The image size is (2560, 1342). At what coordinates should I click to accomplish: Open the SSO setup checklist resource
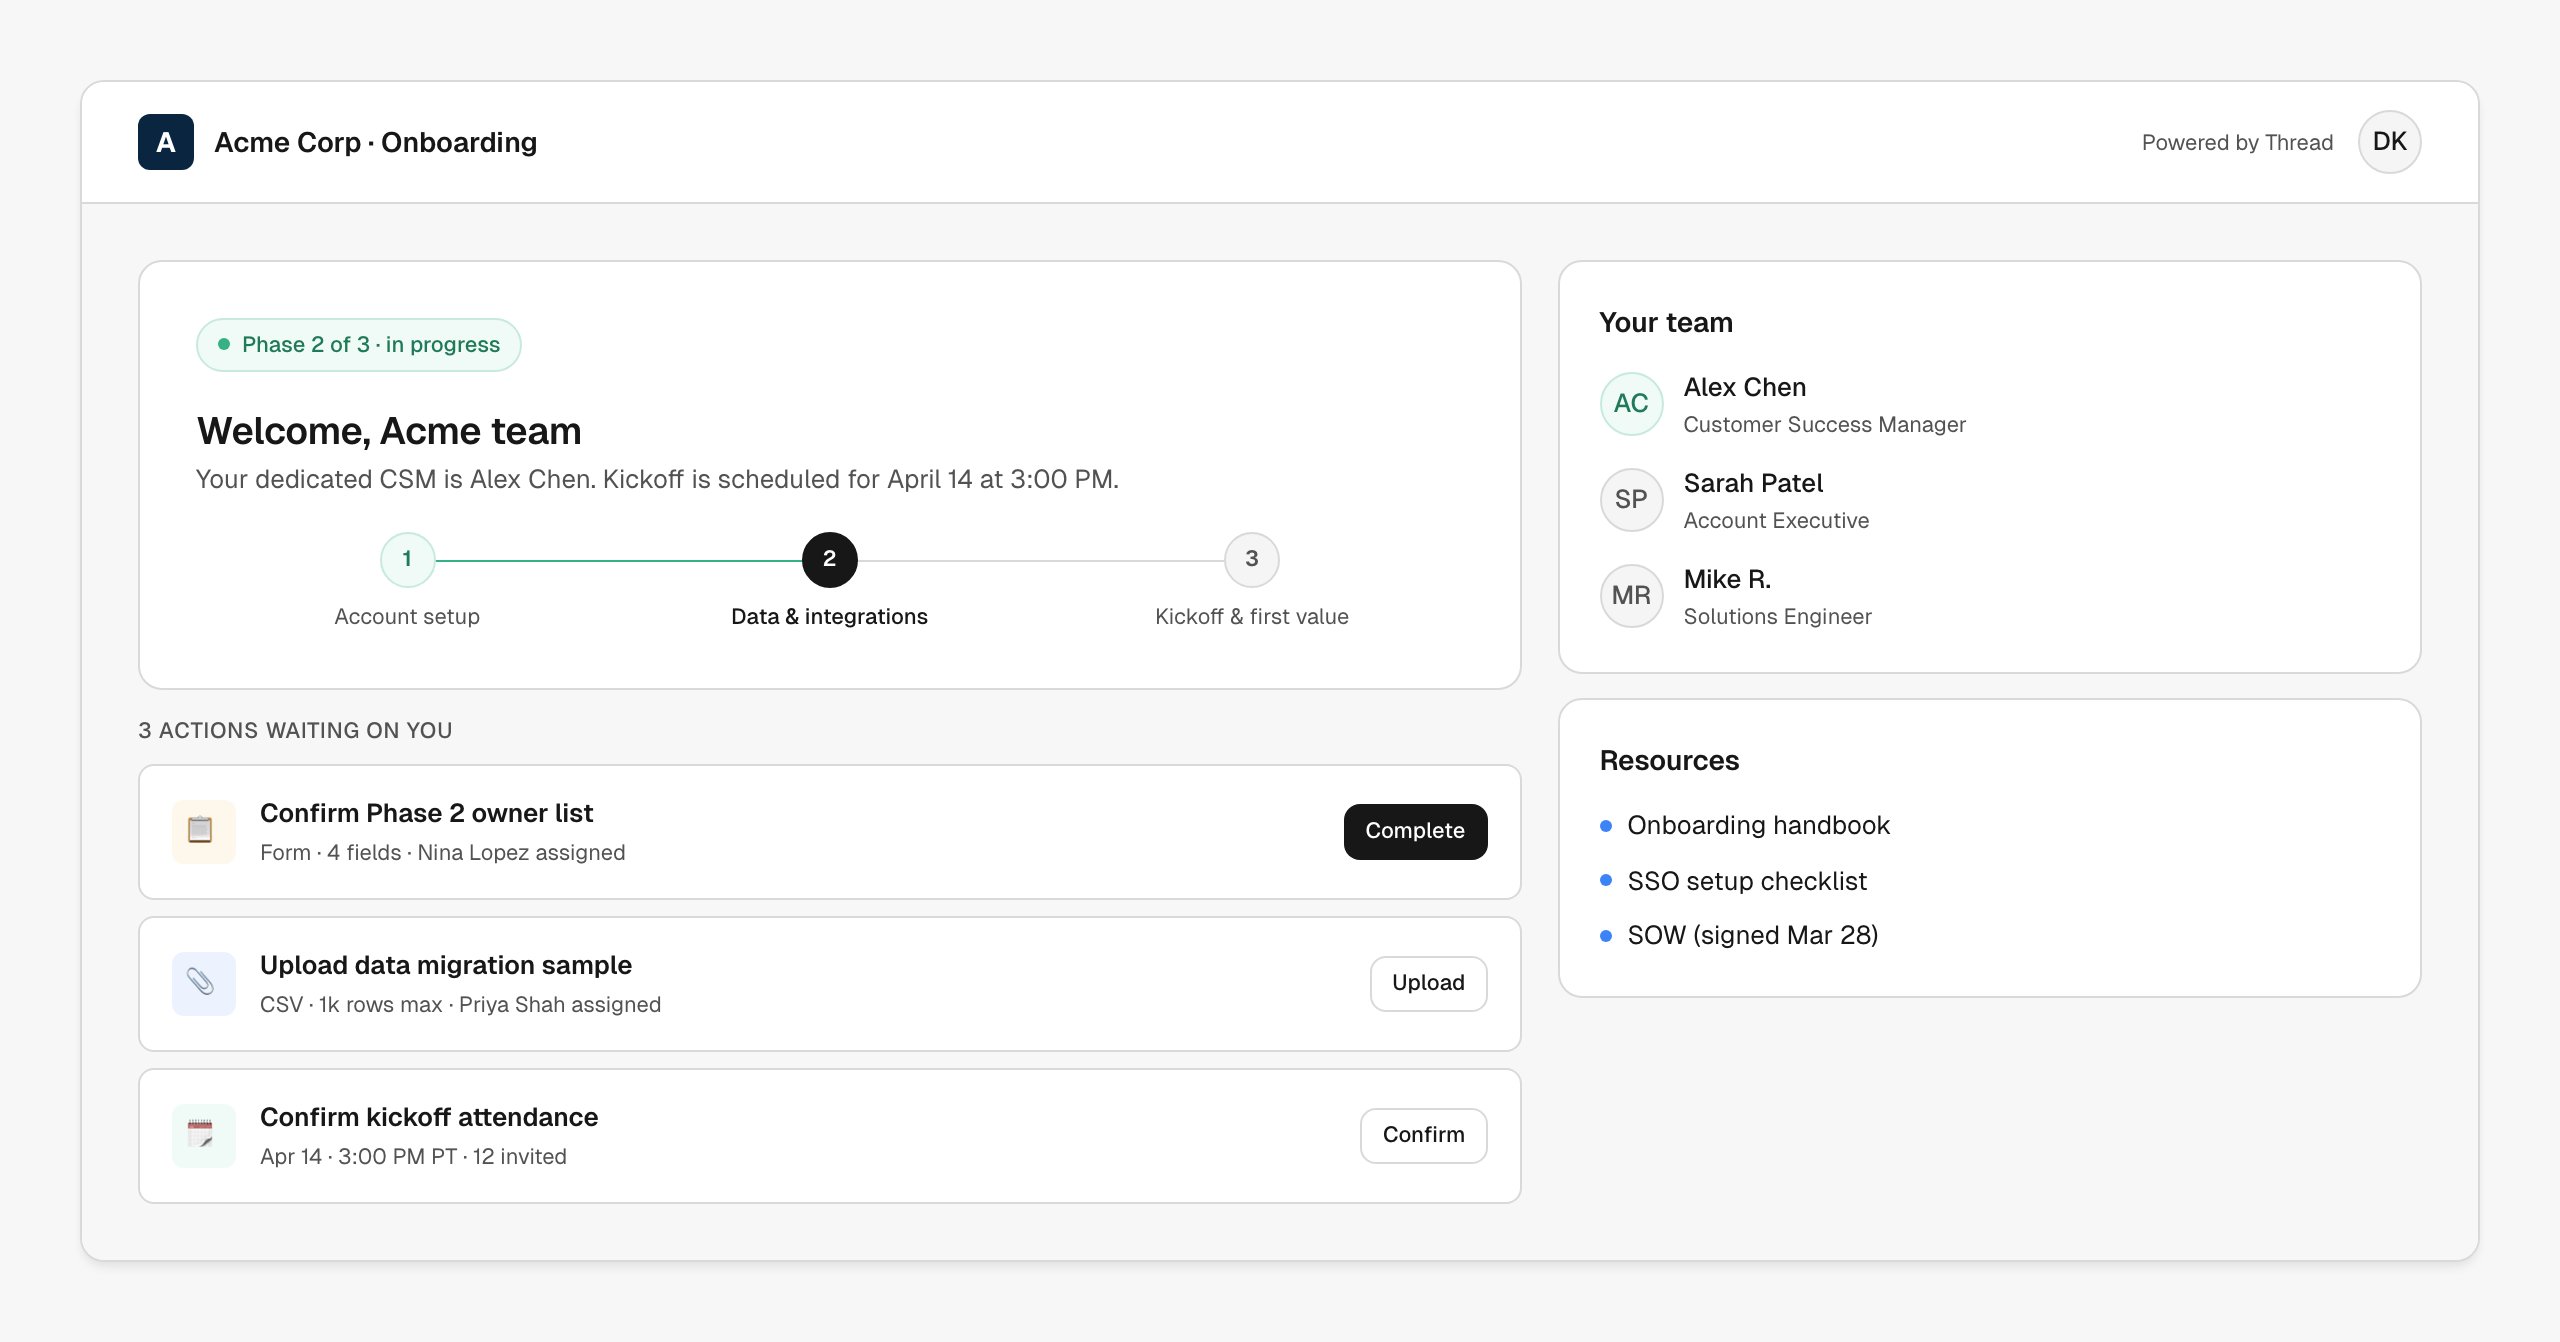tap(1746, 881)
